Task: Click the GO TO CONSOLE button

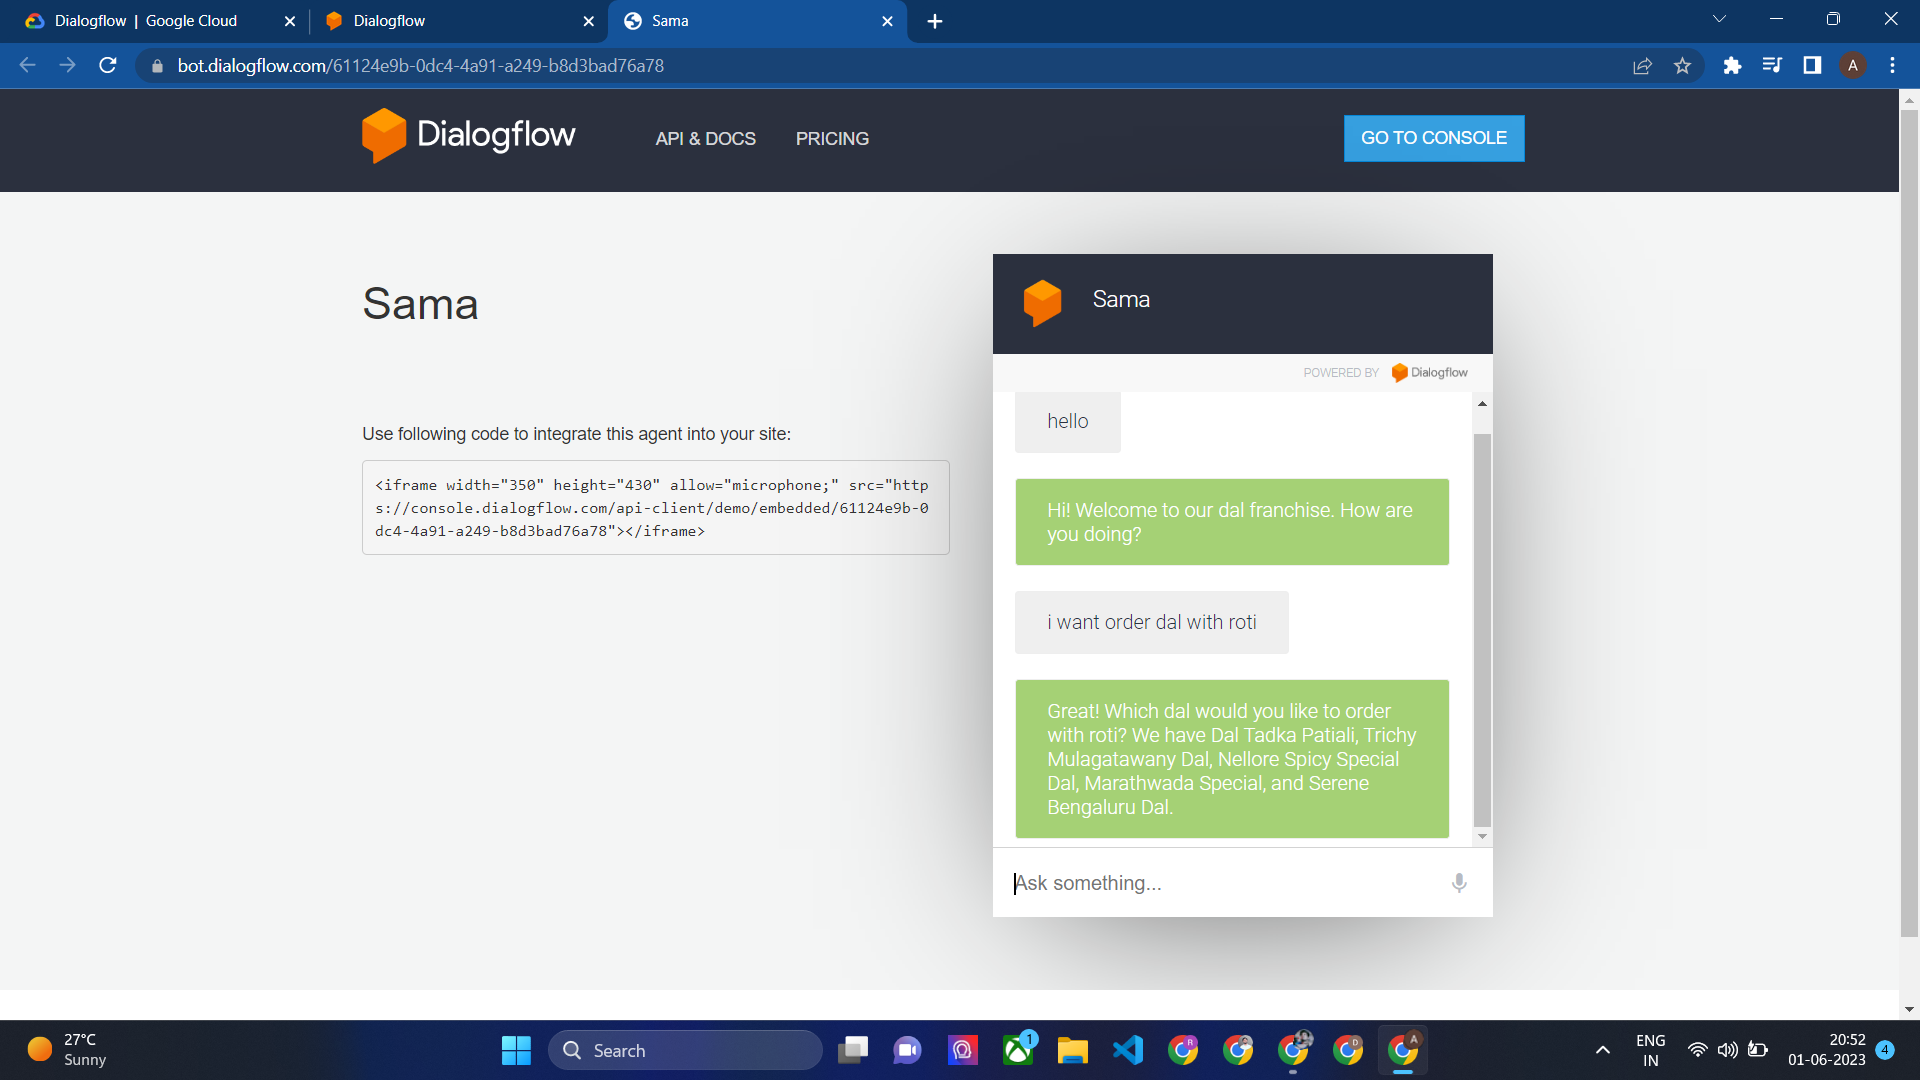Action: pyautogui.click(x=1433, y=138)
